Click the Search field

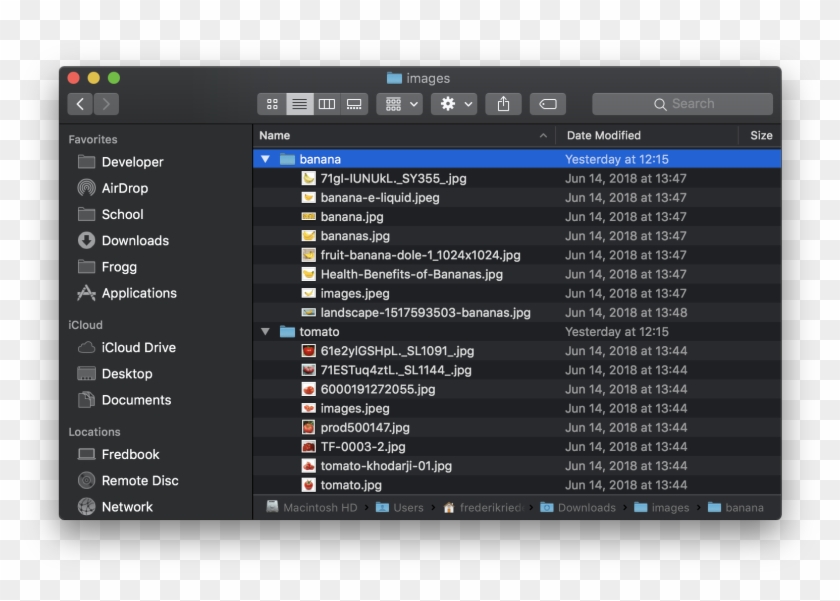coord(682,104)
